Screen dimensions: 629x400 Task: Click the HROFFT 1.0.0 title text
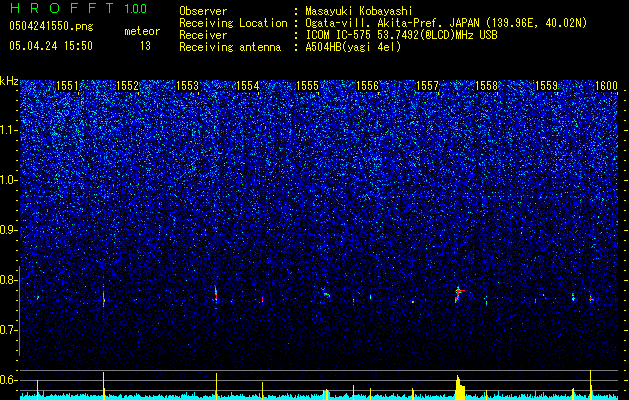(x=78, y=8)
